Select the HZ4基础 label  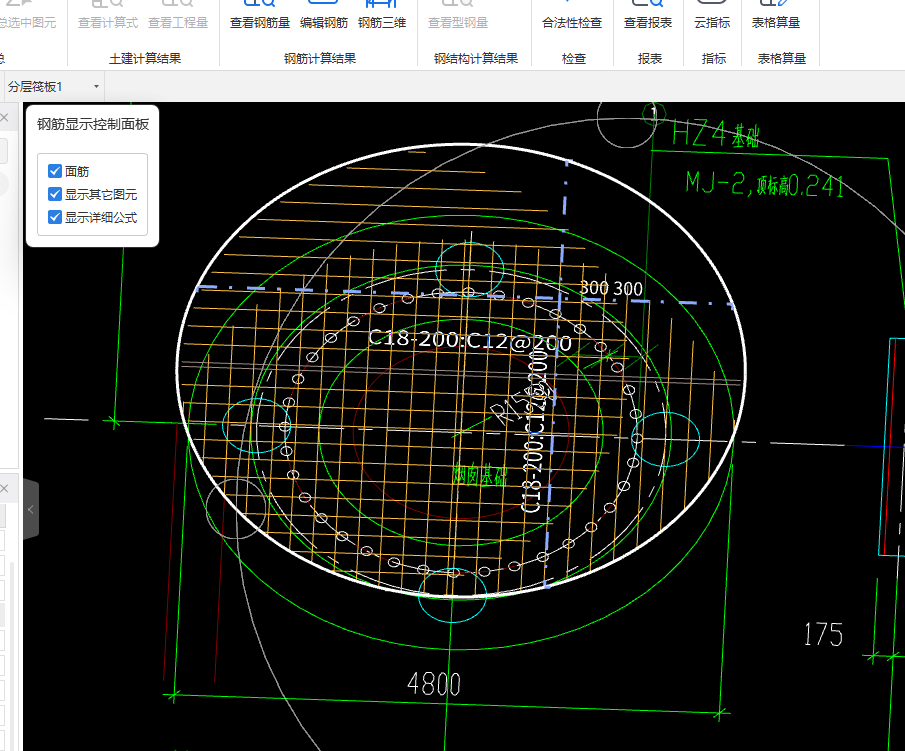click(x=716, y=134)
